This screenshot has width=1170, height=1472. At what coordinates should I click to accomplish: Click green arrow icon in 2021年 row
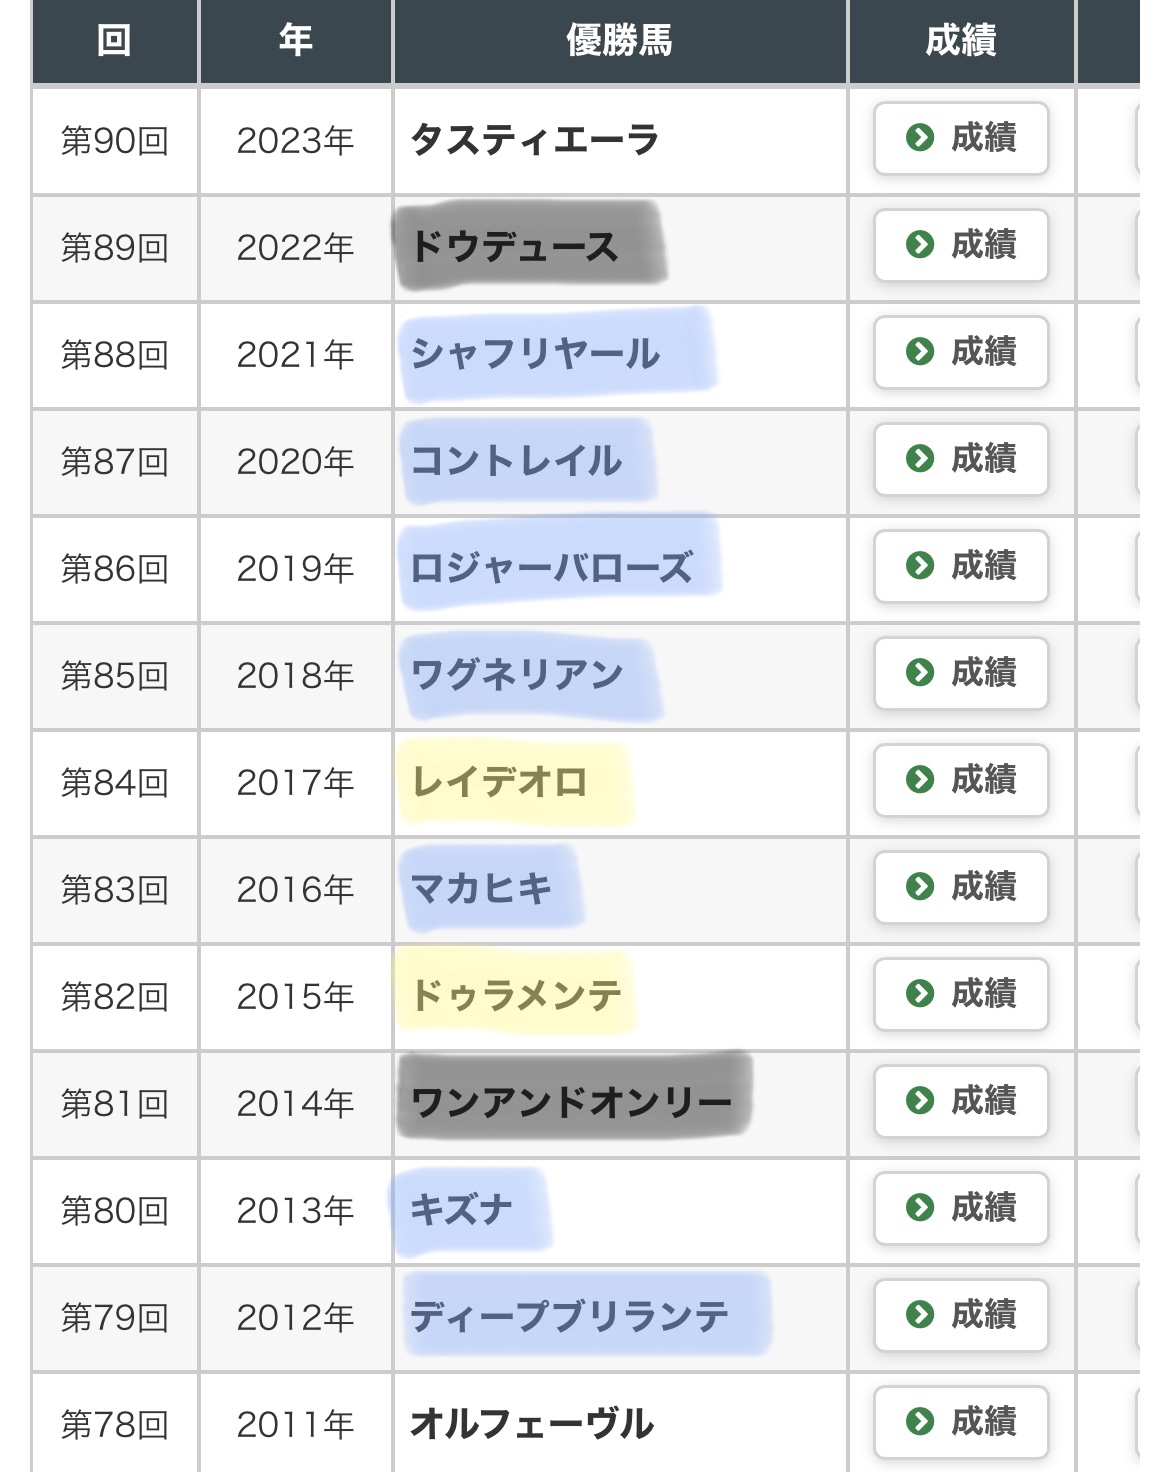pyautogui.click(x=919, y=352)
